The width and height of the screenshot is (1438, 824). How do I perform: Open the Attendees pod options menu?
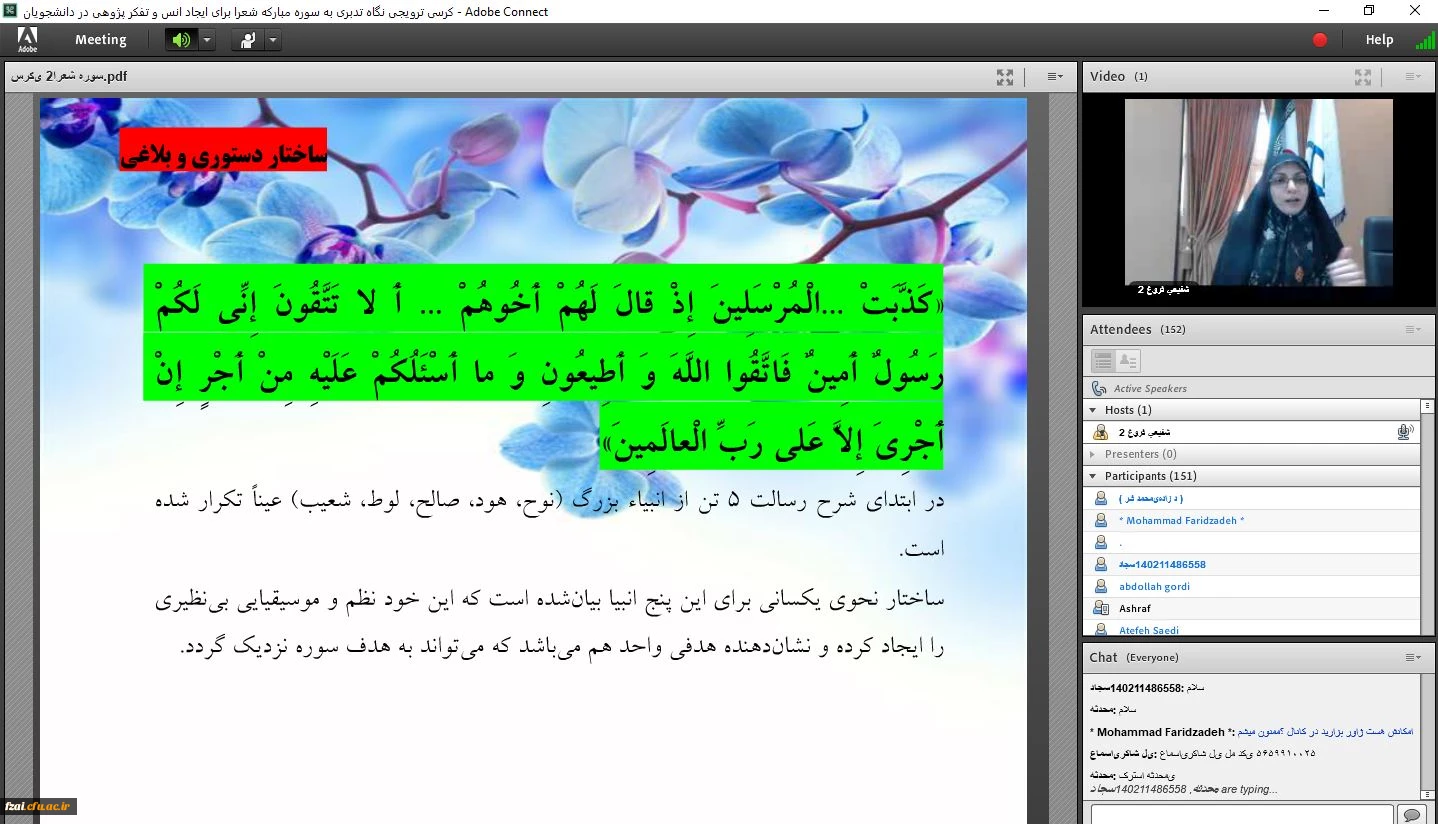click(x=1412, y=330)
